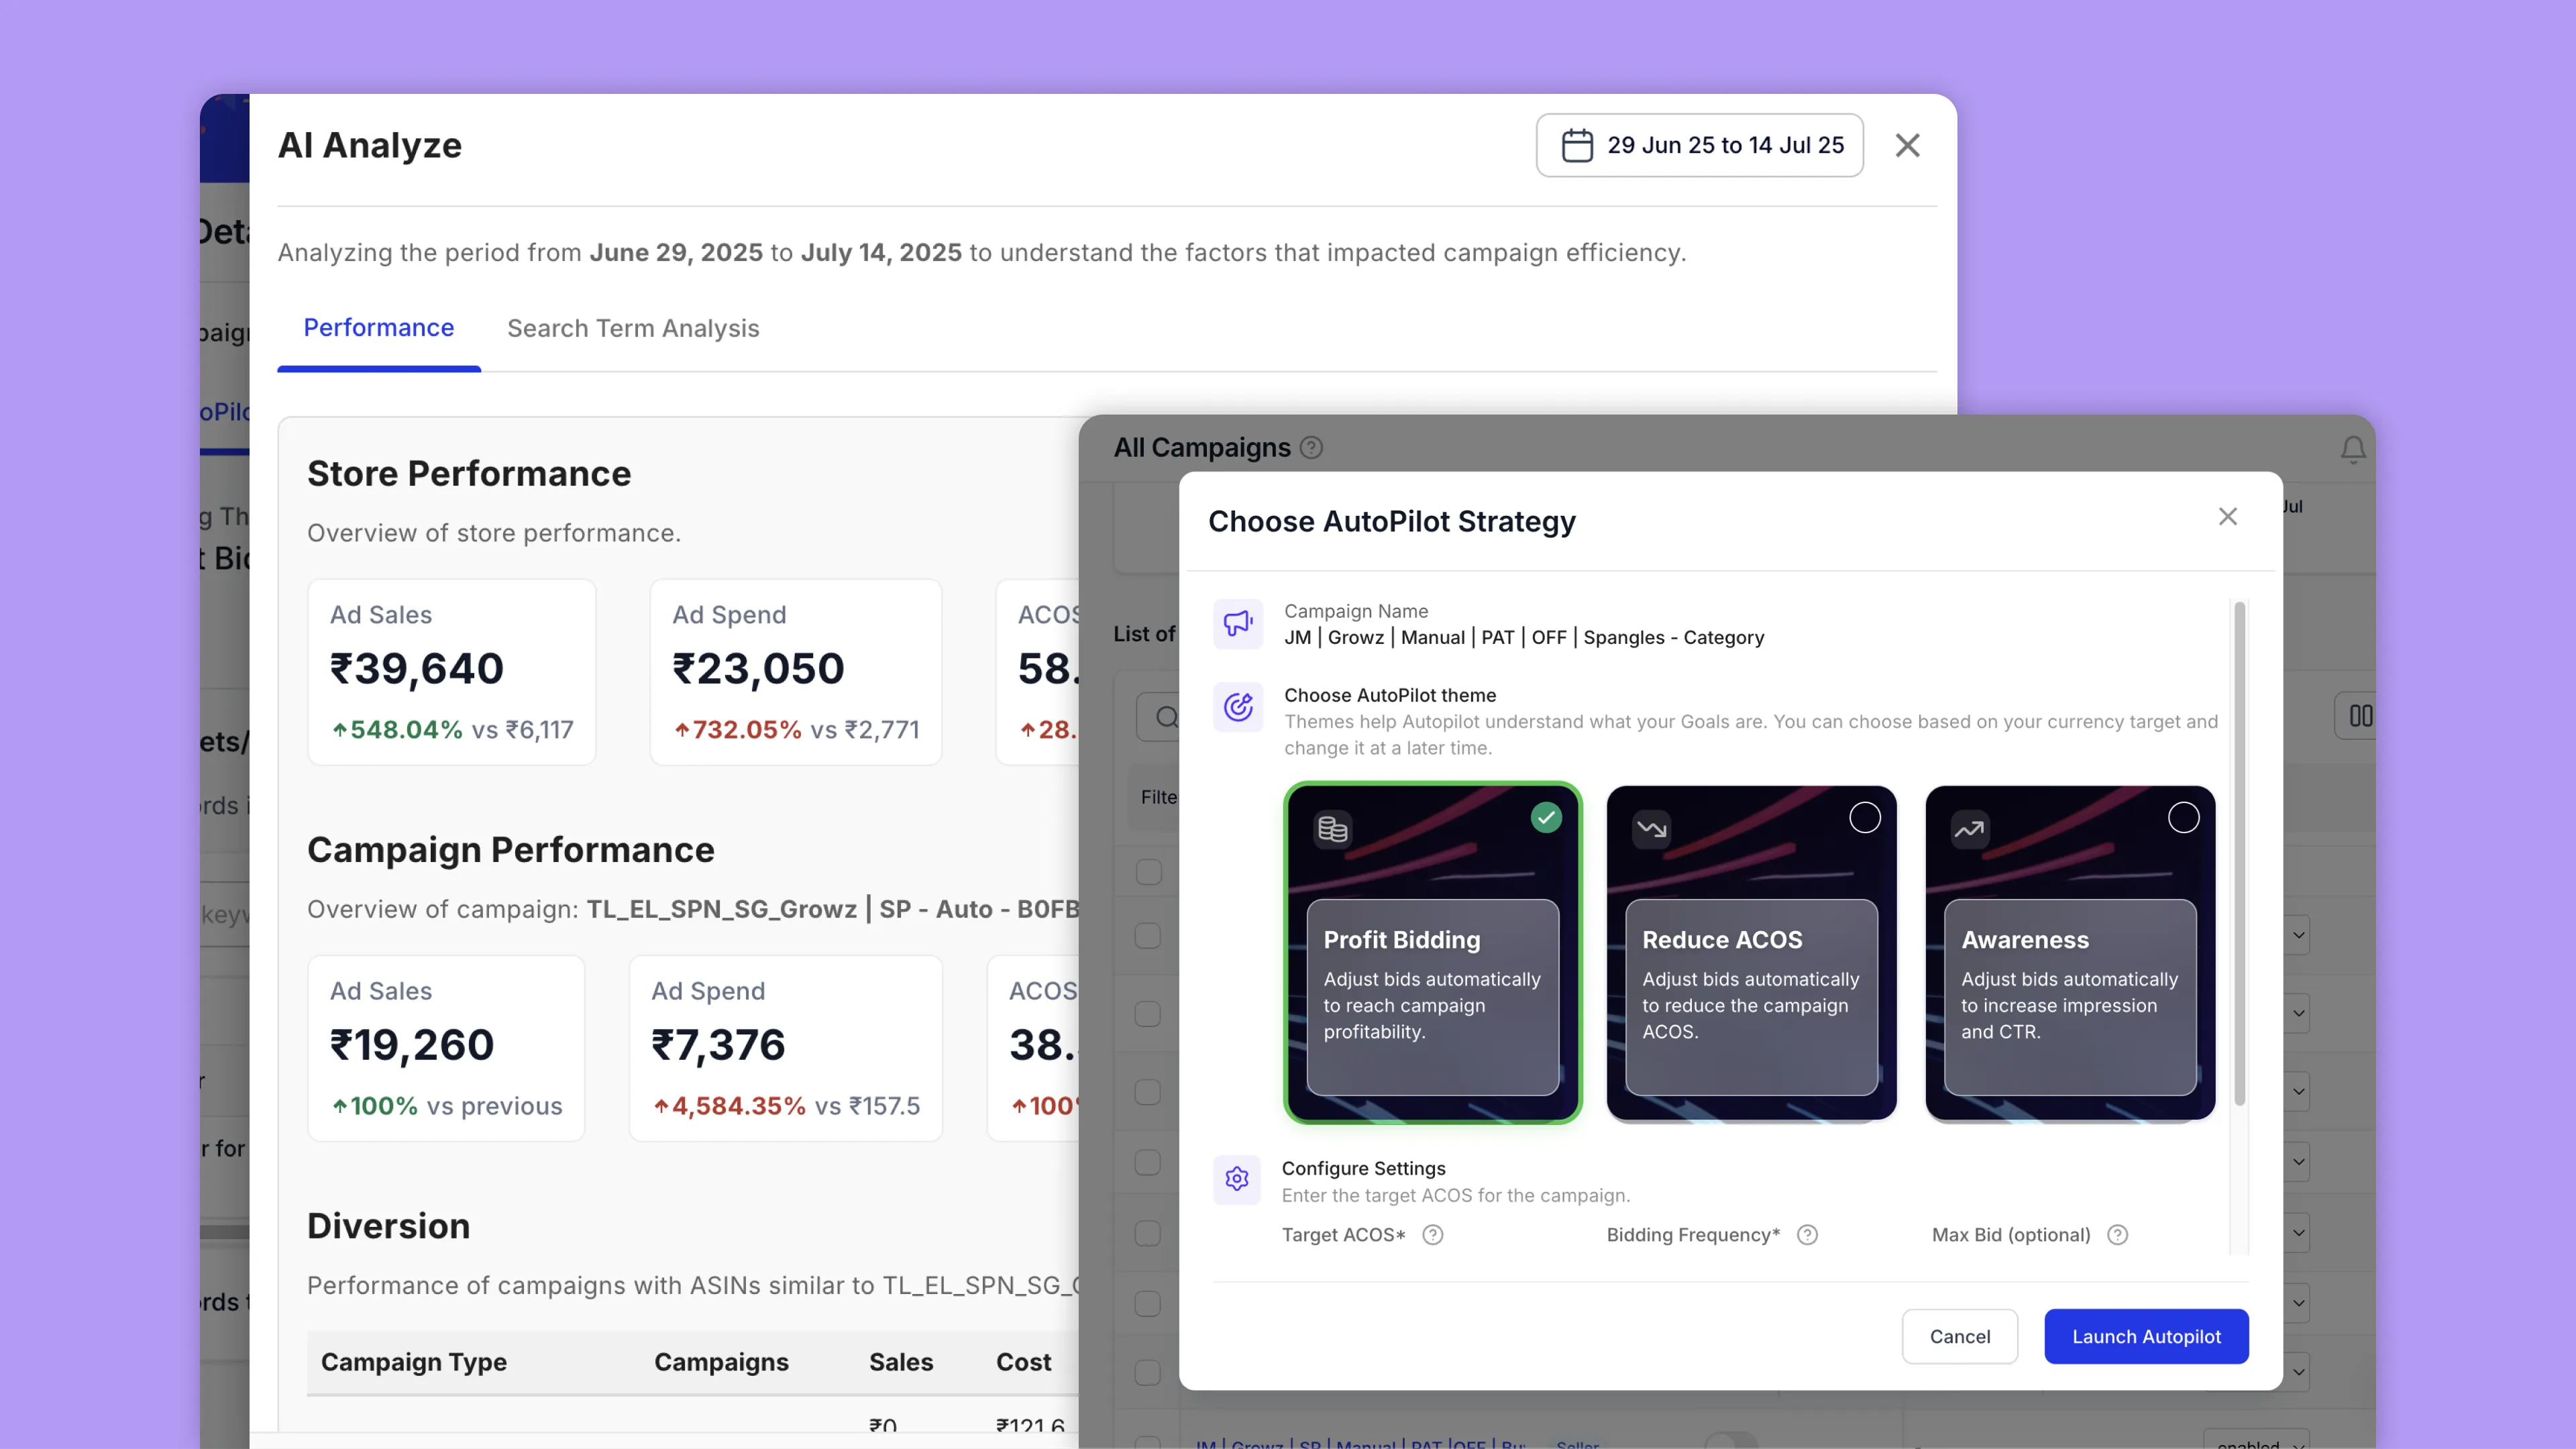This screenshot has width=2576, height=1449.
Task: Click Launch Autopilot button
Action: (2146, 1337)
